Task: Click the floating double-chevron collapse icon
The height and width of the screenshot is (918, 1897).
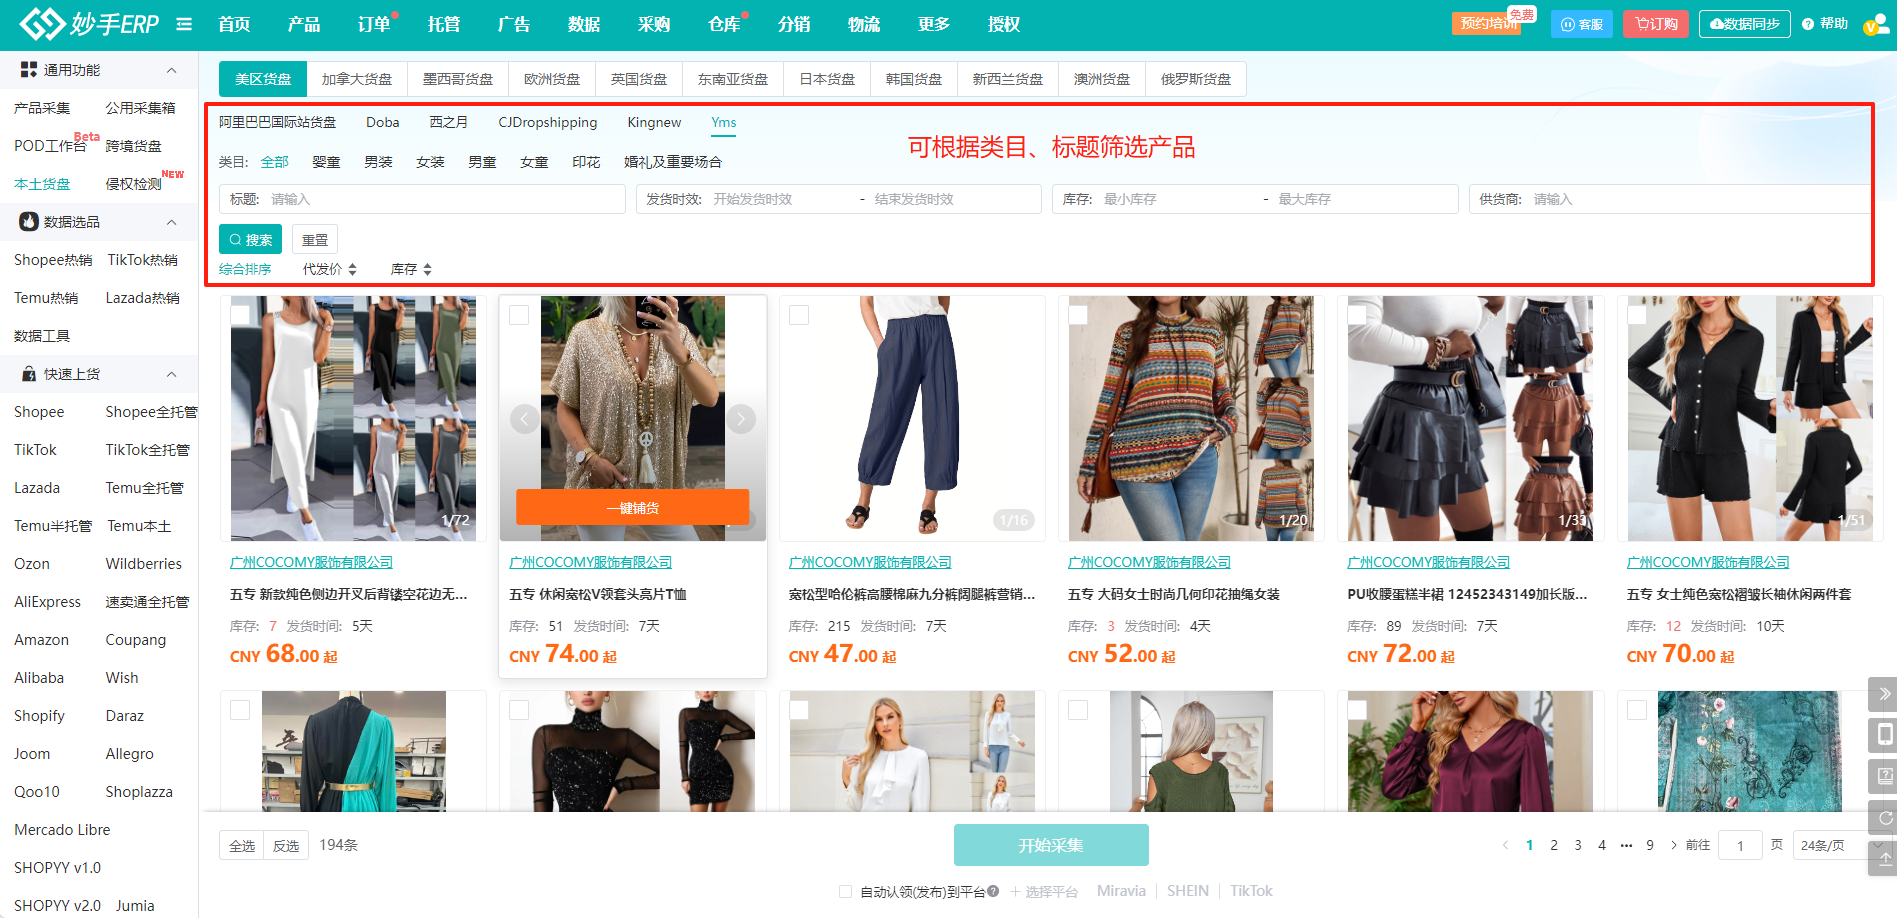Action: tap(1884, 694)
